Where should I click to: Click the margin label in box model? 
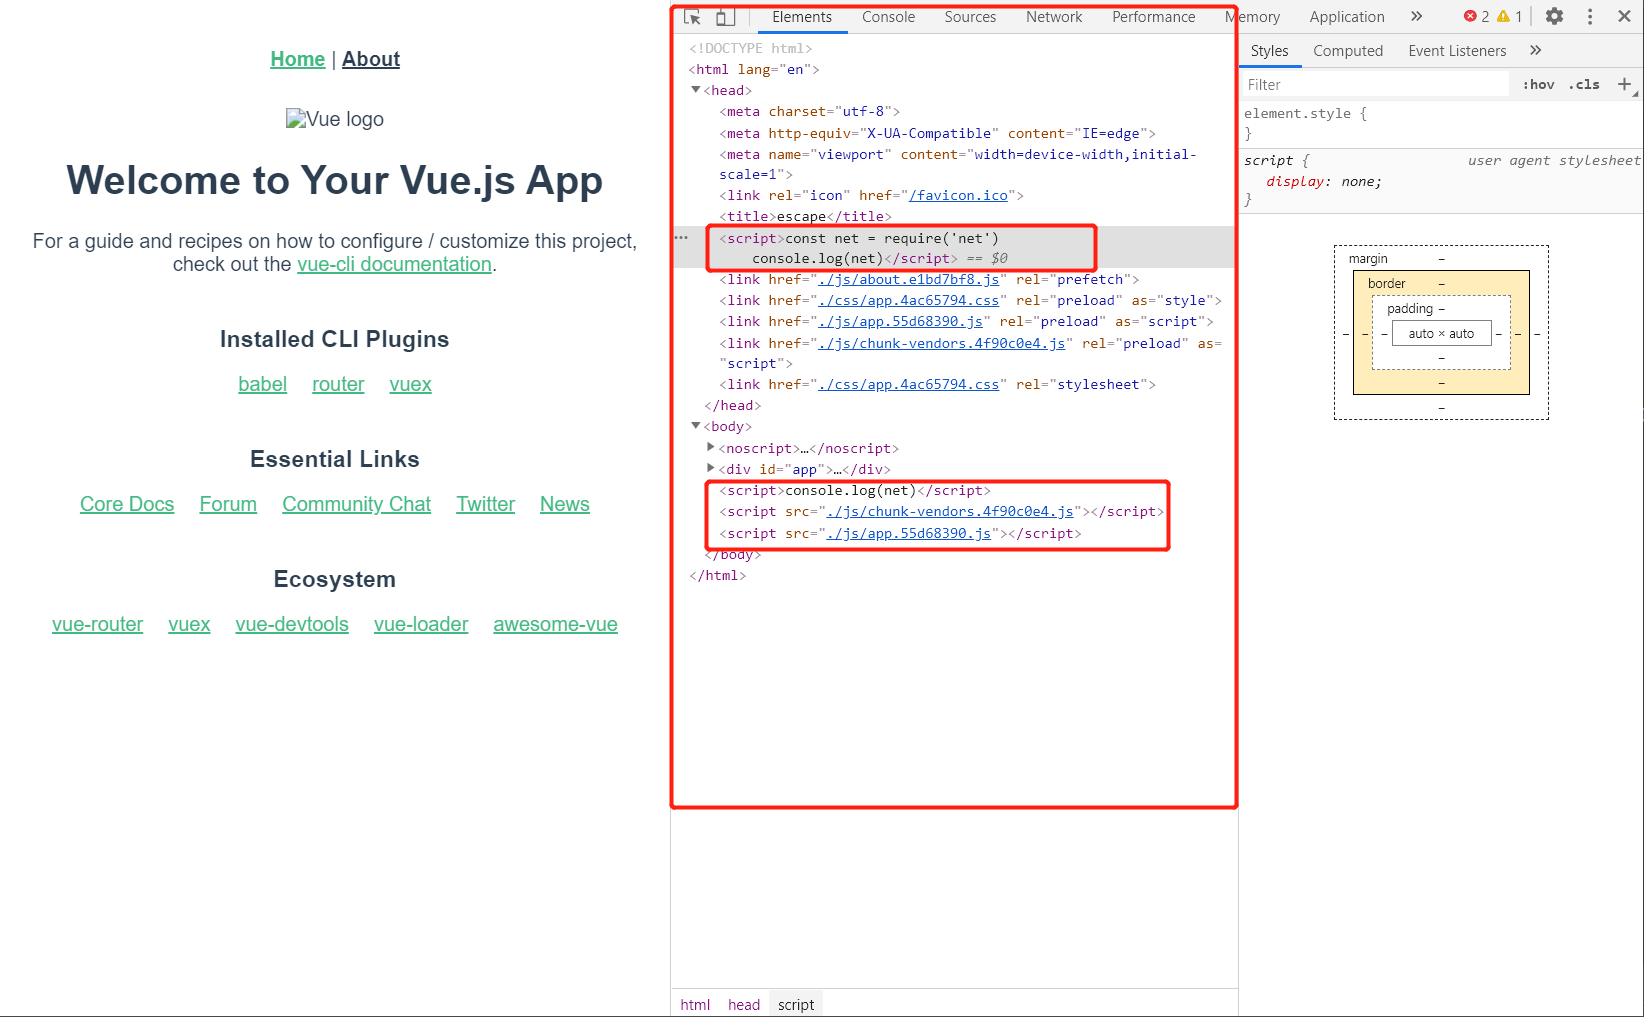click(1368, 259)
